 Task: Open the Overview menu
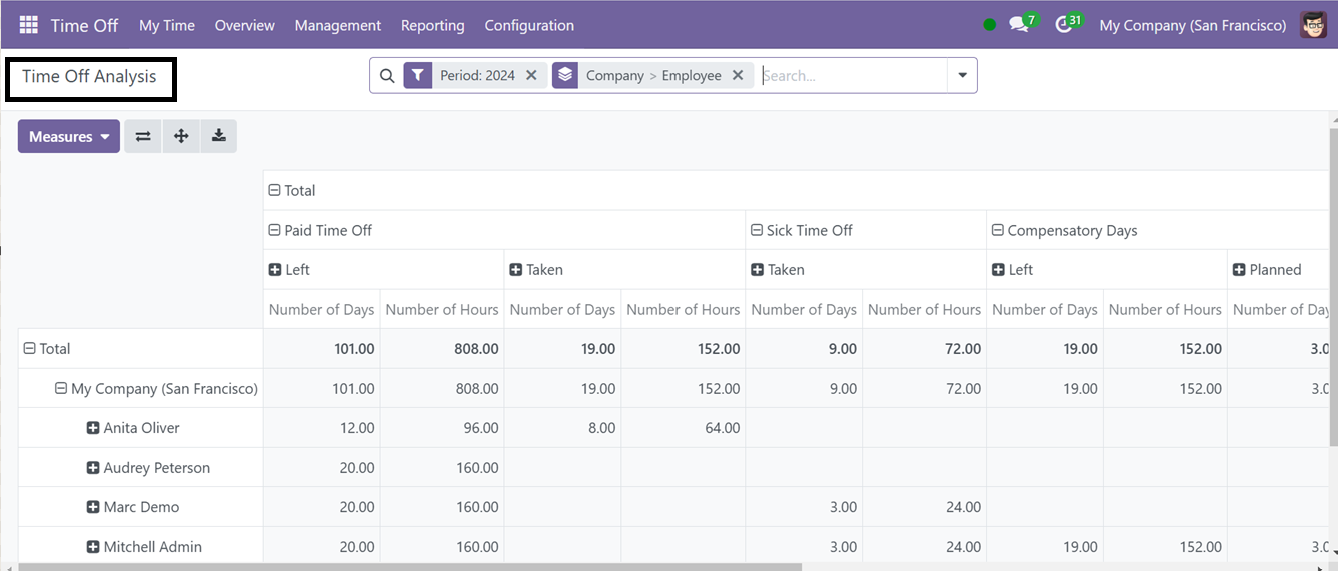(245, 25)
